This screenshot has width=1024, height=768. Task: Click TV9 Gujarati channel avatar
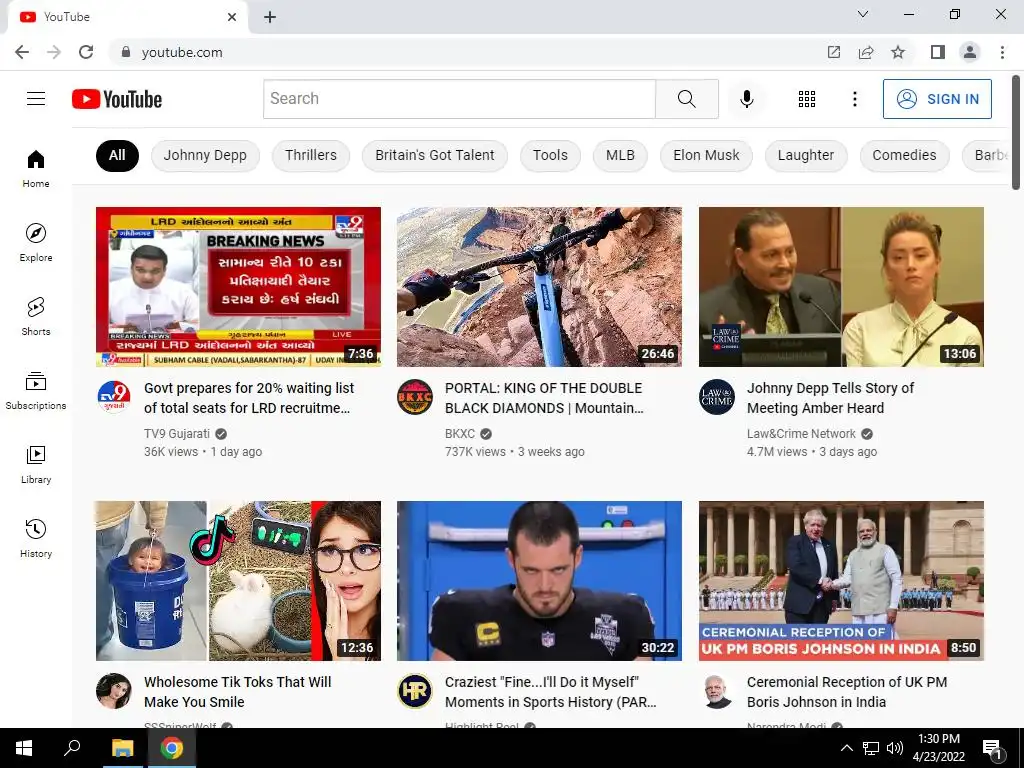coord(114,397)
